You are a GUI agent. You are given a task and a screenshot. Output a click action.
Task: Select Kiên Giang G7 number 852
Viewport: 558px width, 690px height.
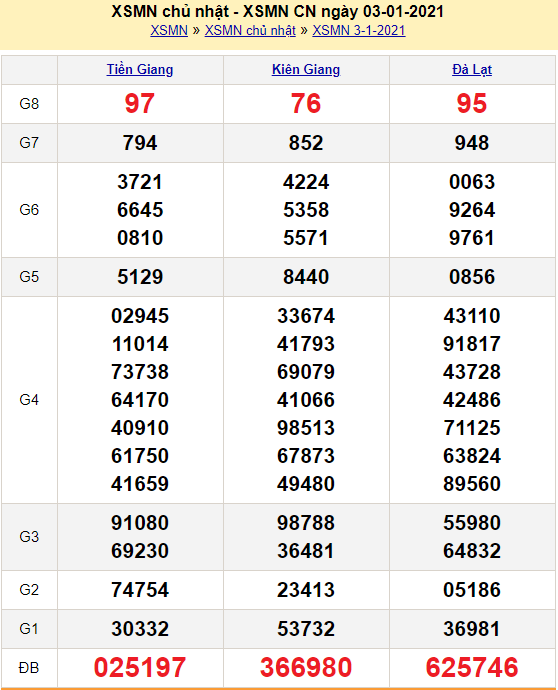pyautogui.click(x=306, y=143)
